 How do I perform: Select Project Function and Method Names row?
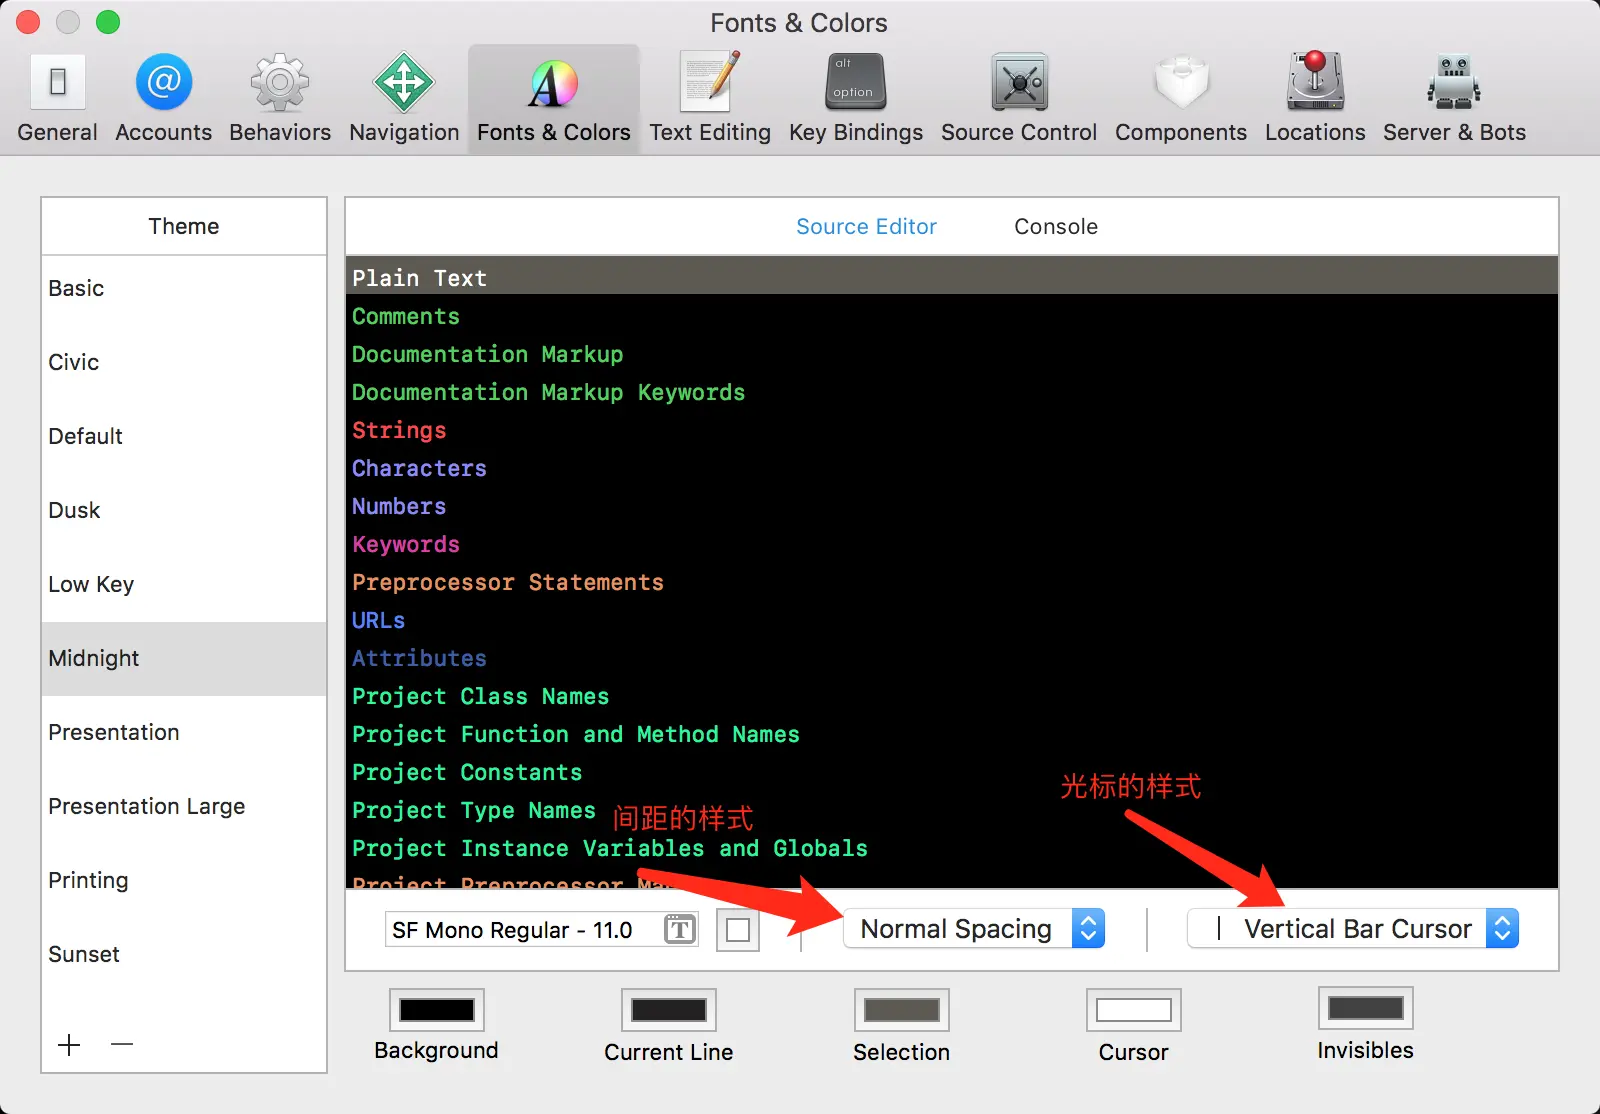952,734
